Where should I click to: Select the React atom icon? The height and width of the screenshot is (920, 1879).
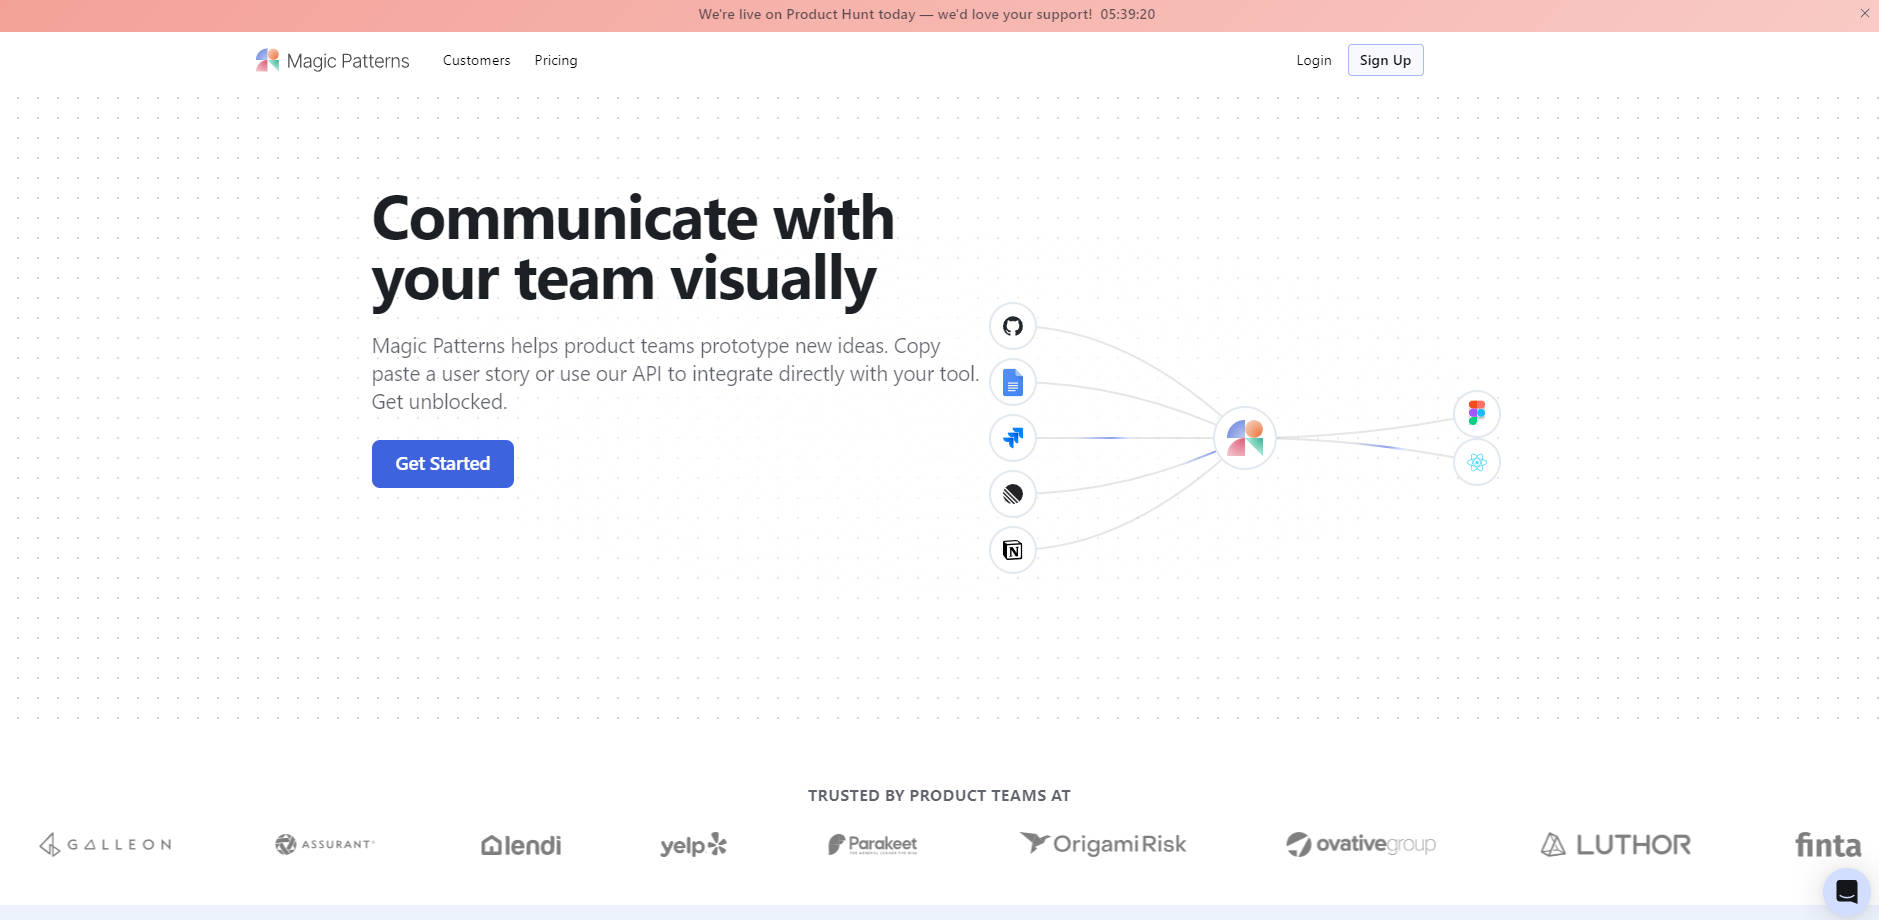pos(1476,462)
